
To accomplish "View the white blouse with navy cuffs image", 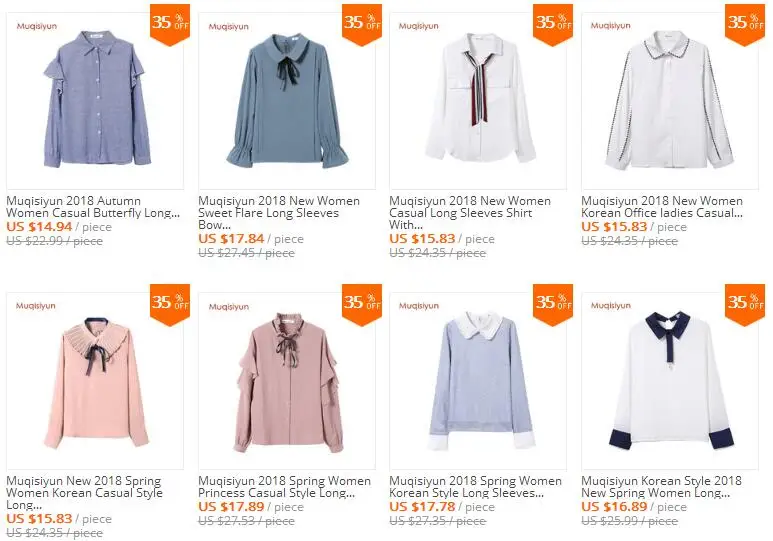I will [670, 383].
